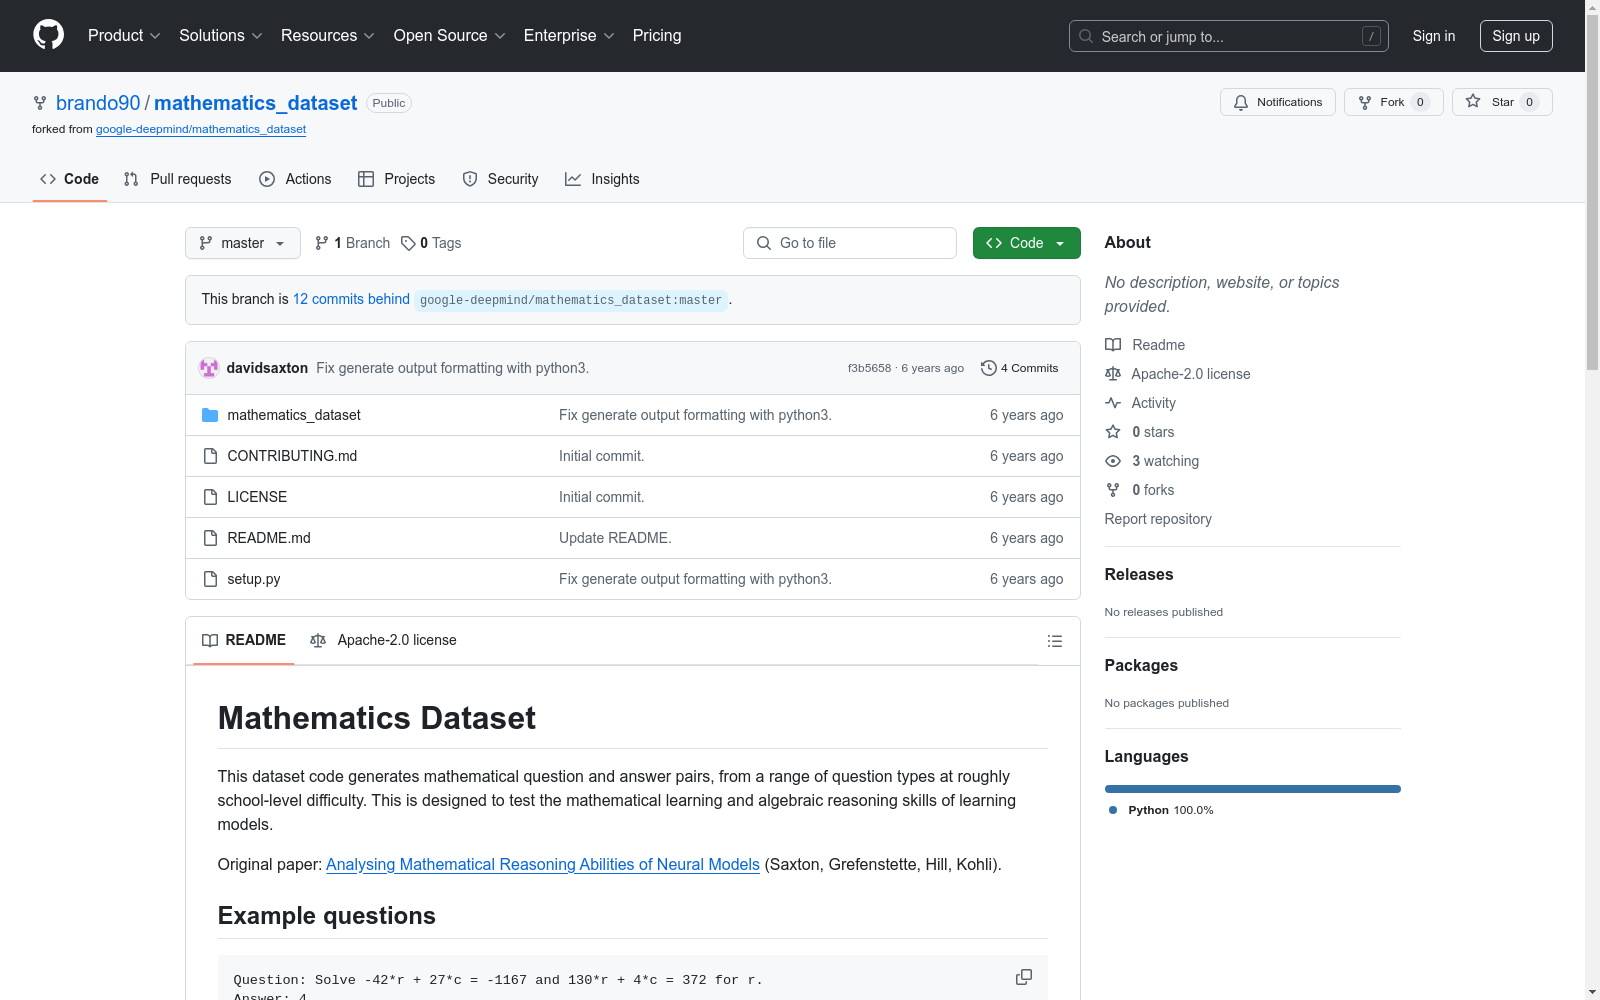This screenshot has width=1600, height=1000.
Task: Switch to the Actions tab
Action: point(295,179)
